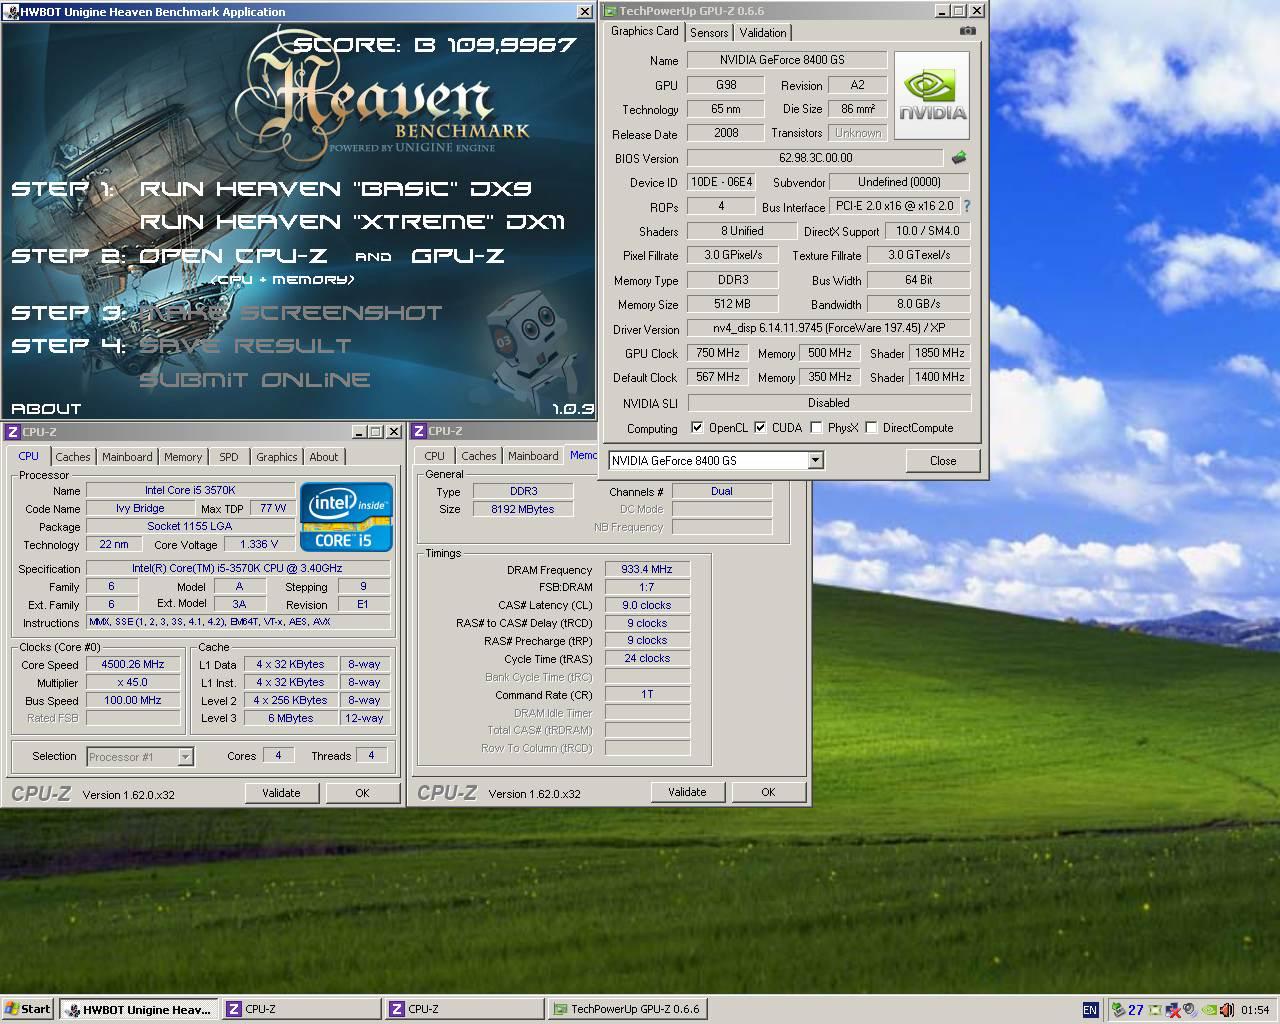Click the taskbar clock 01:54
The height and width of the screenshot is (1024, 1280).
click(x=1254, y=1010)
